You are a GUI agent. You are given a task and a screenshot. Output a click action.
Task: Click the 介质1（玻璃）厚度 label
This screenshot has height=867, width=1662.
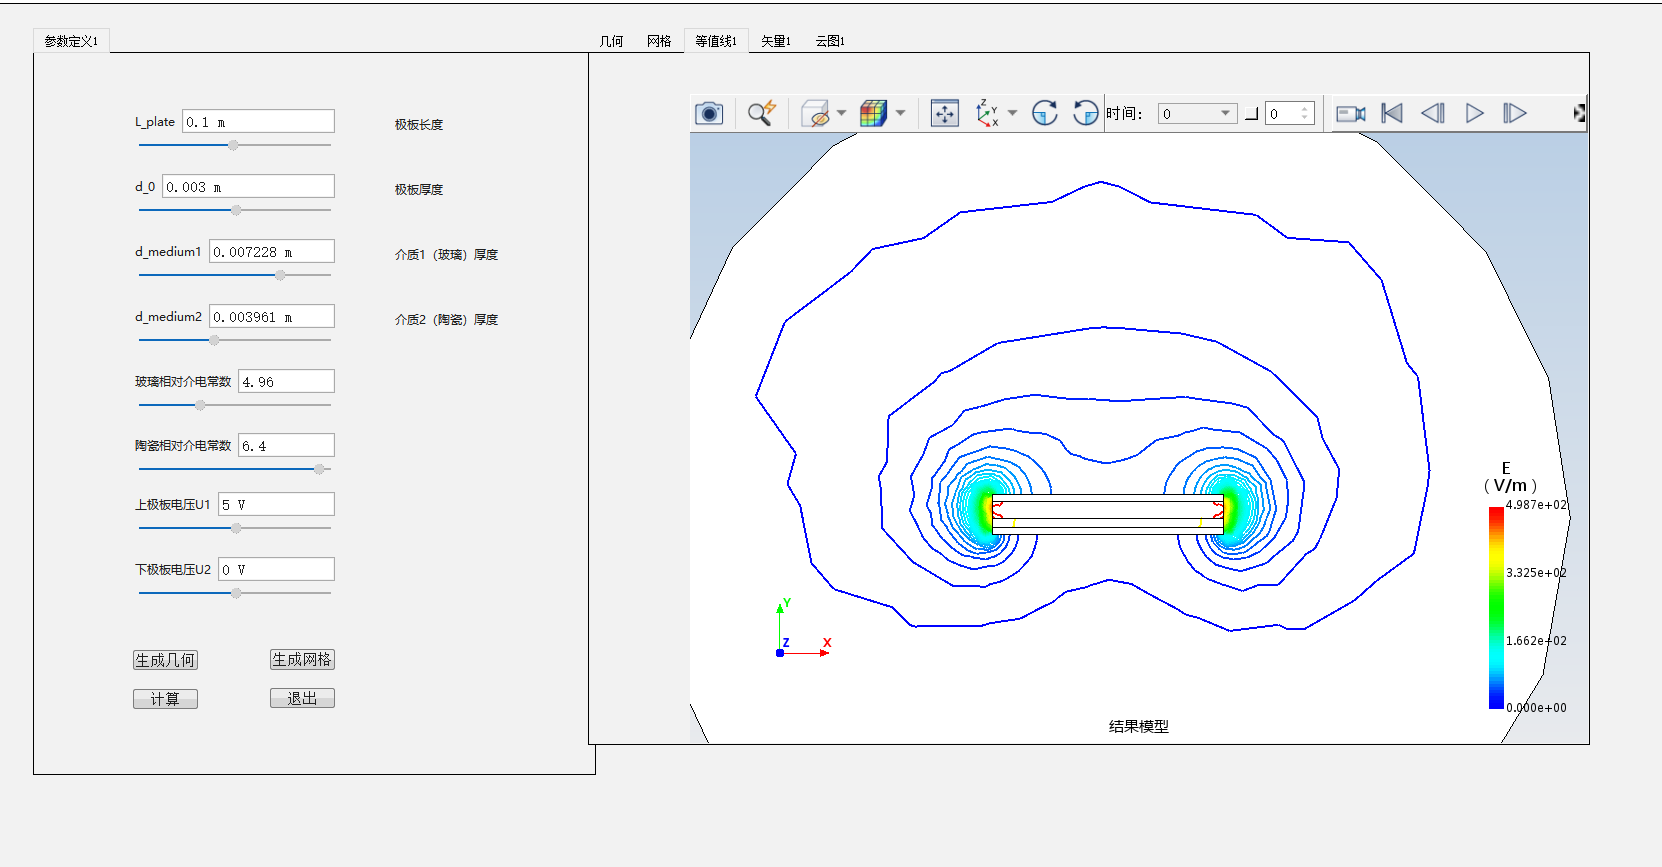(446, 255)
